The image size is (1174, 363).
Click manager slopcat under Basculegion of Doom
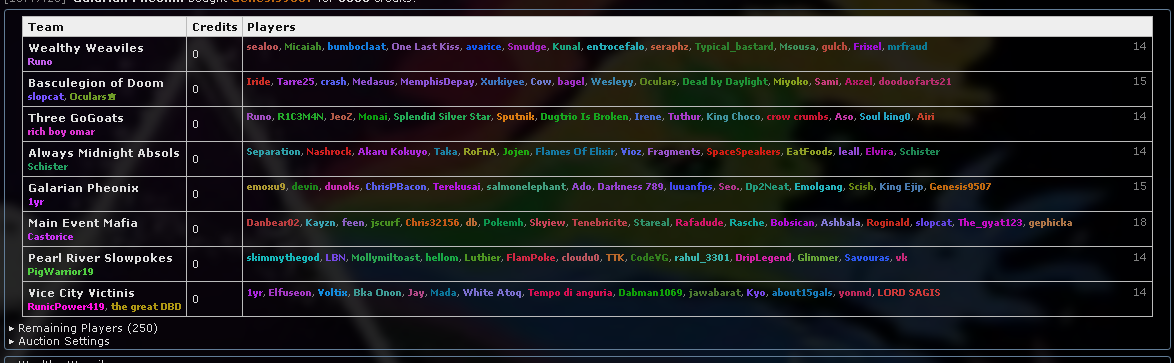click(46, 97)
